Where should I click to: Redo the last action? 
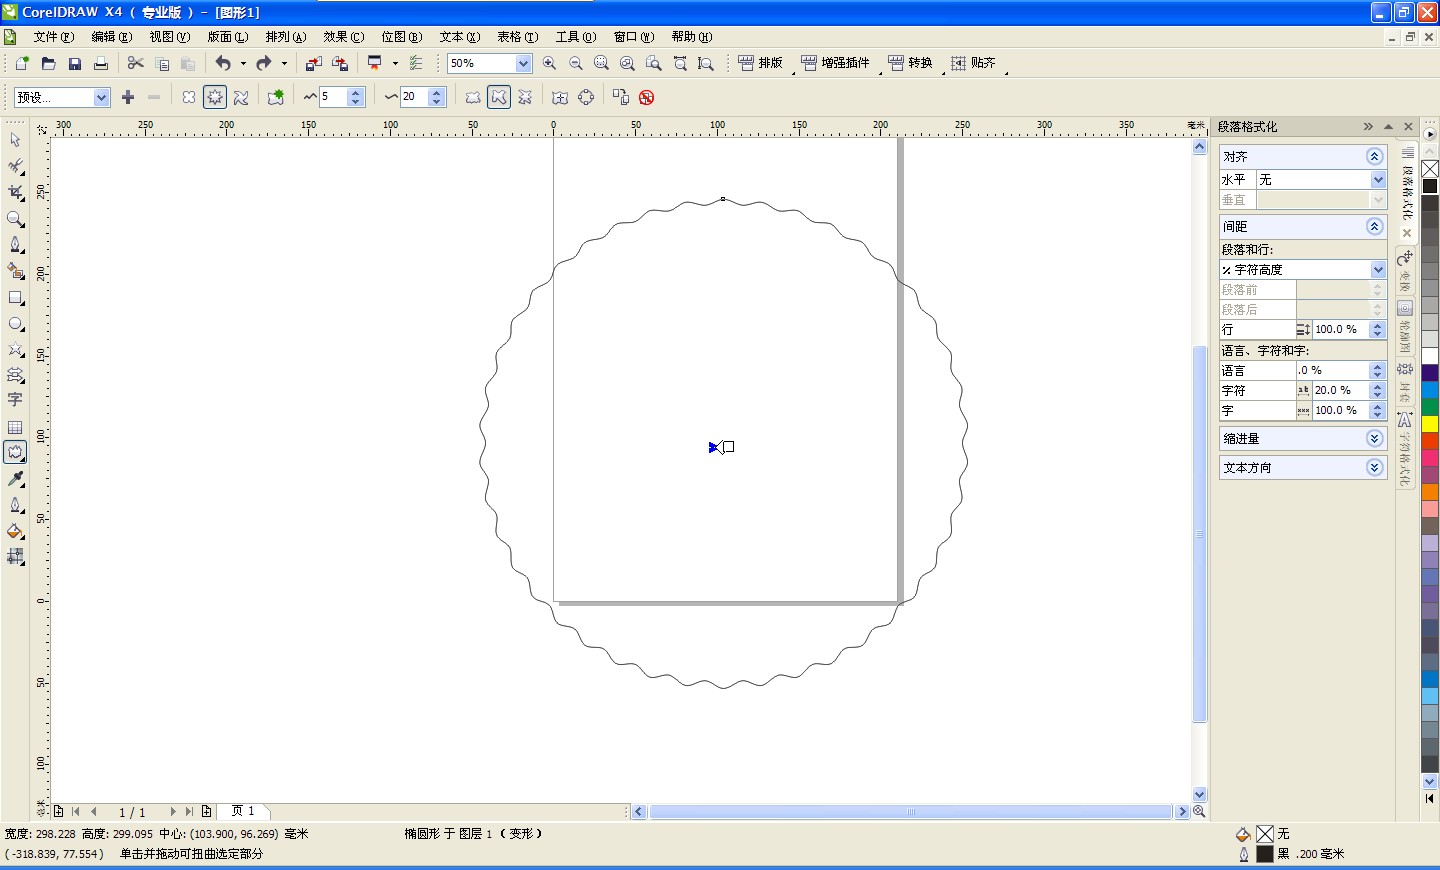[x=264, y=63]
